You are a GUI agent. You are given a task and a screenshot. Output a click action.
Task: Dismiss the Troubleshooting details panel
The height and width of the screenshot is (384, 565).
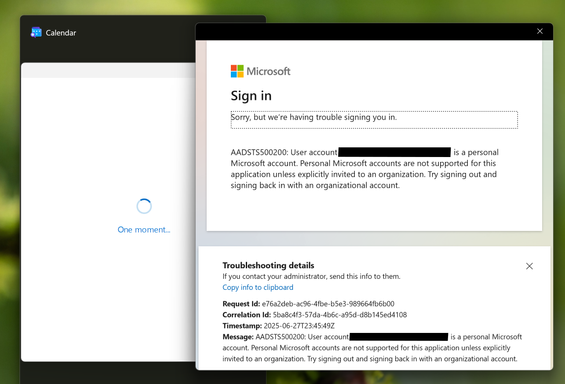coord(529,266)
